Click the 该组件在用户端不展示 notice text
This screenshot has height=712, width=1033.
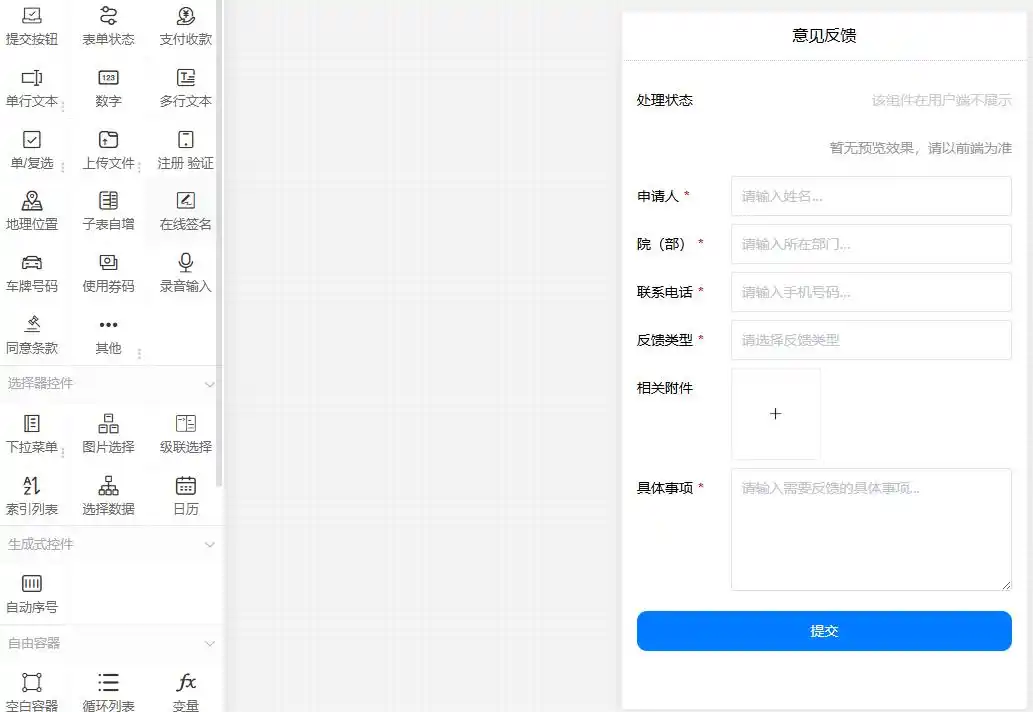tap(941, 100)
